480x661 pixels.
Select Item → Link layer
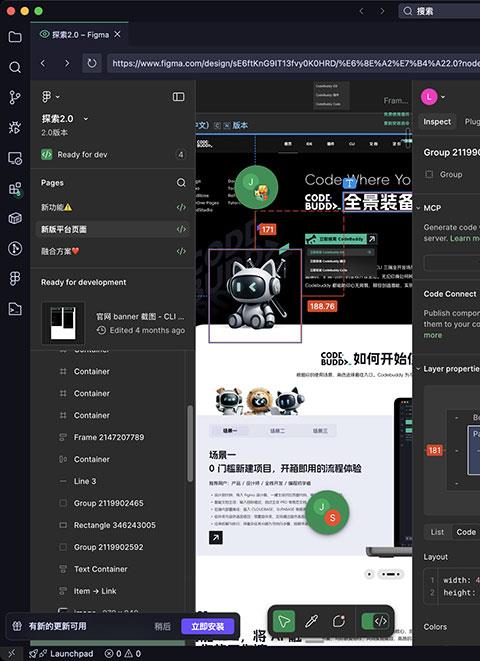coord(95,591)
